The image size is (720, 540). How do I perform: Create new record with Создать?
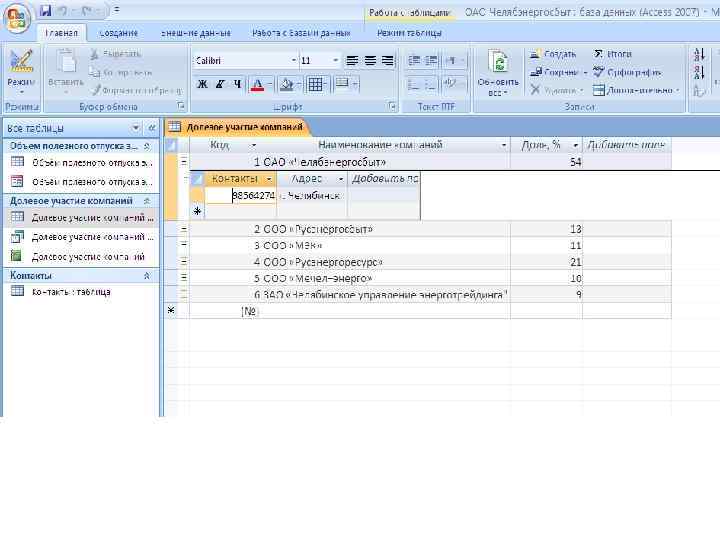[553, 54]
